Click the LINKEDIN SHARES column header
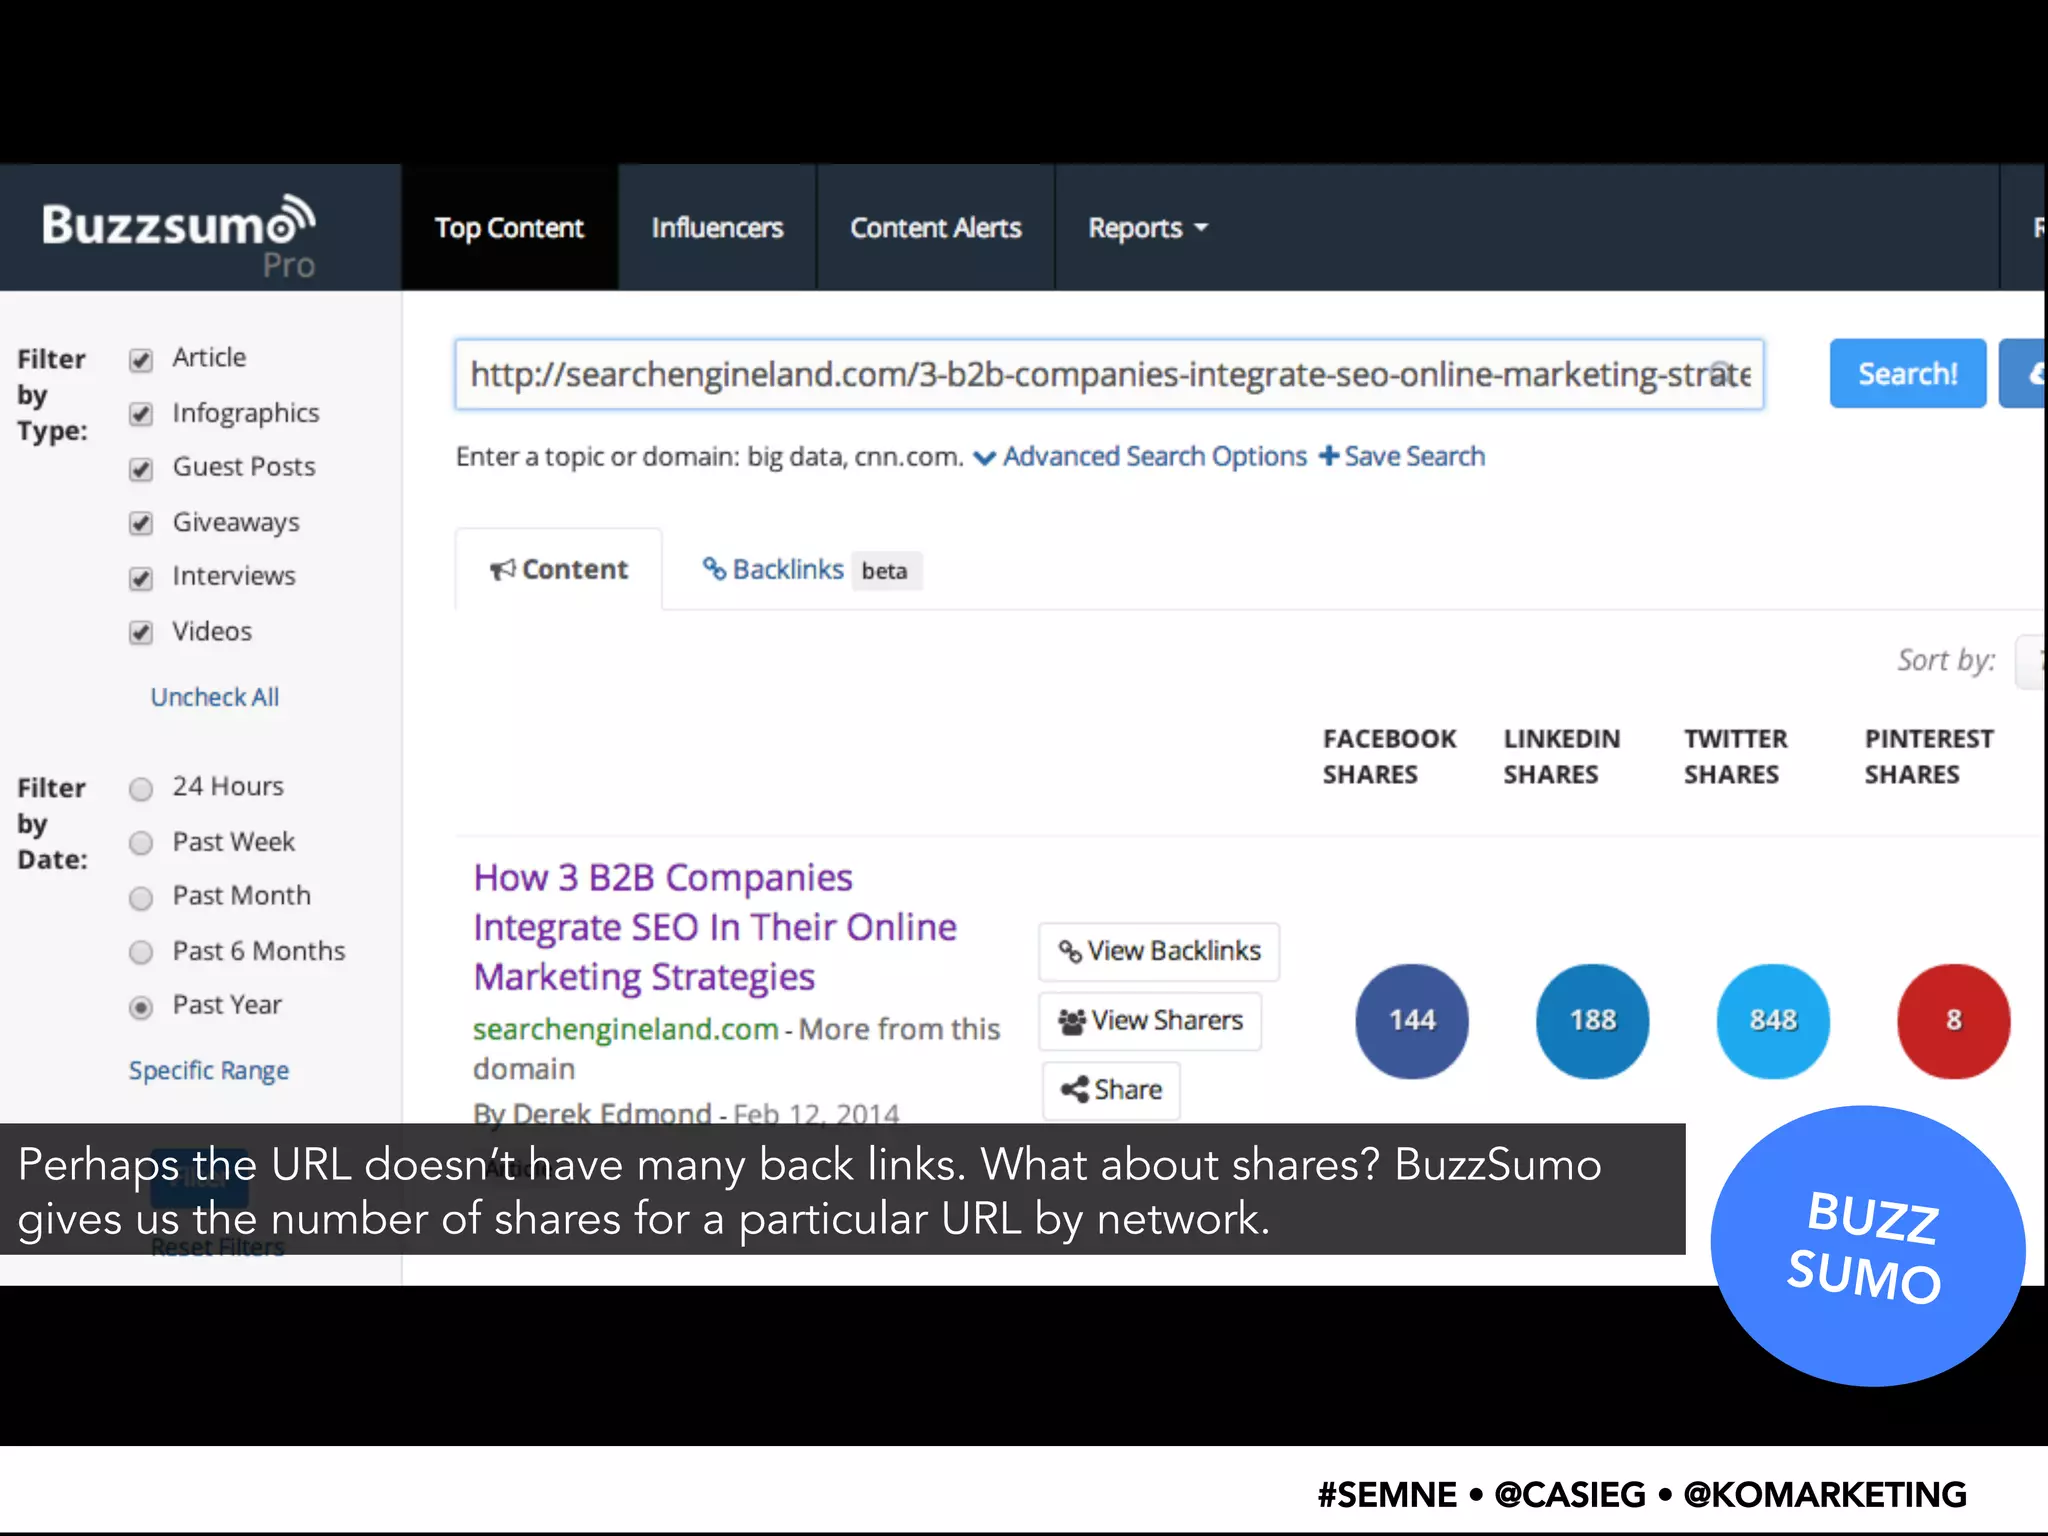The height and width of the screenshot is (1536, 2048). [x=1561, y=757]
